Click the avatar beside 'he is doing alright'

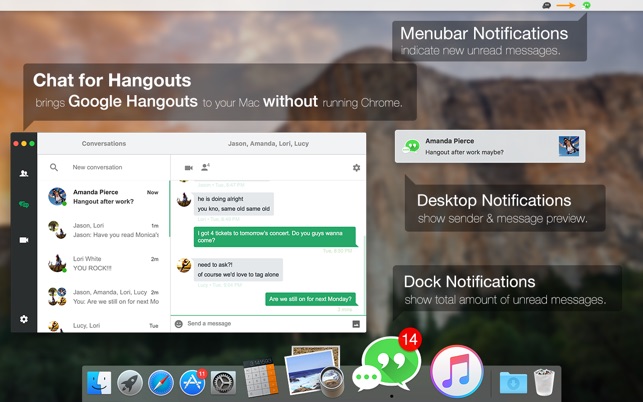[184, 200]
